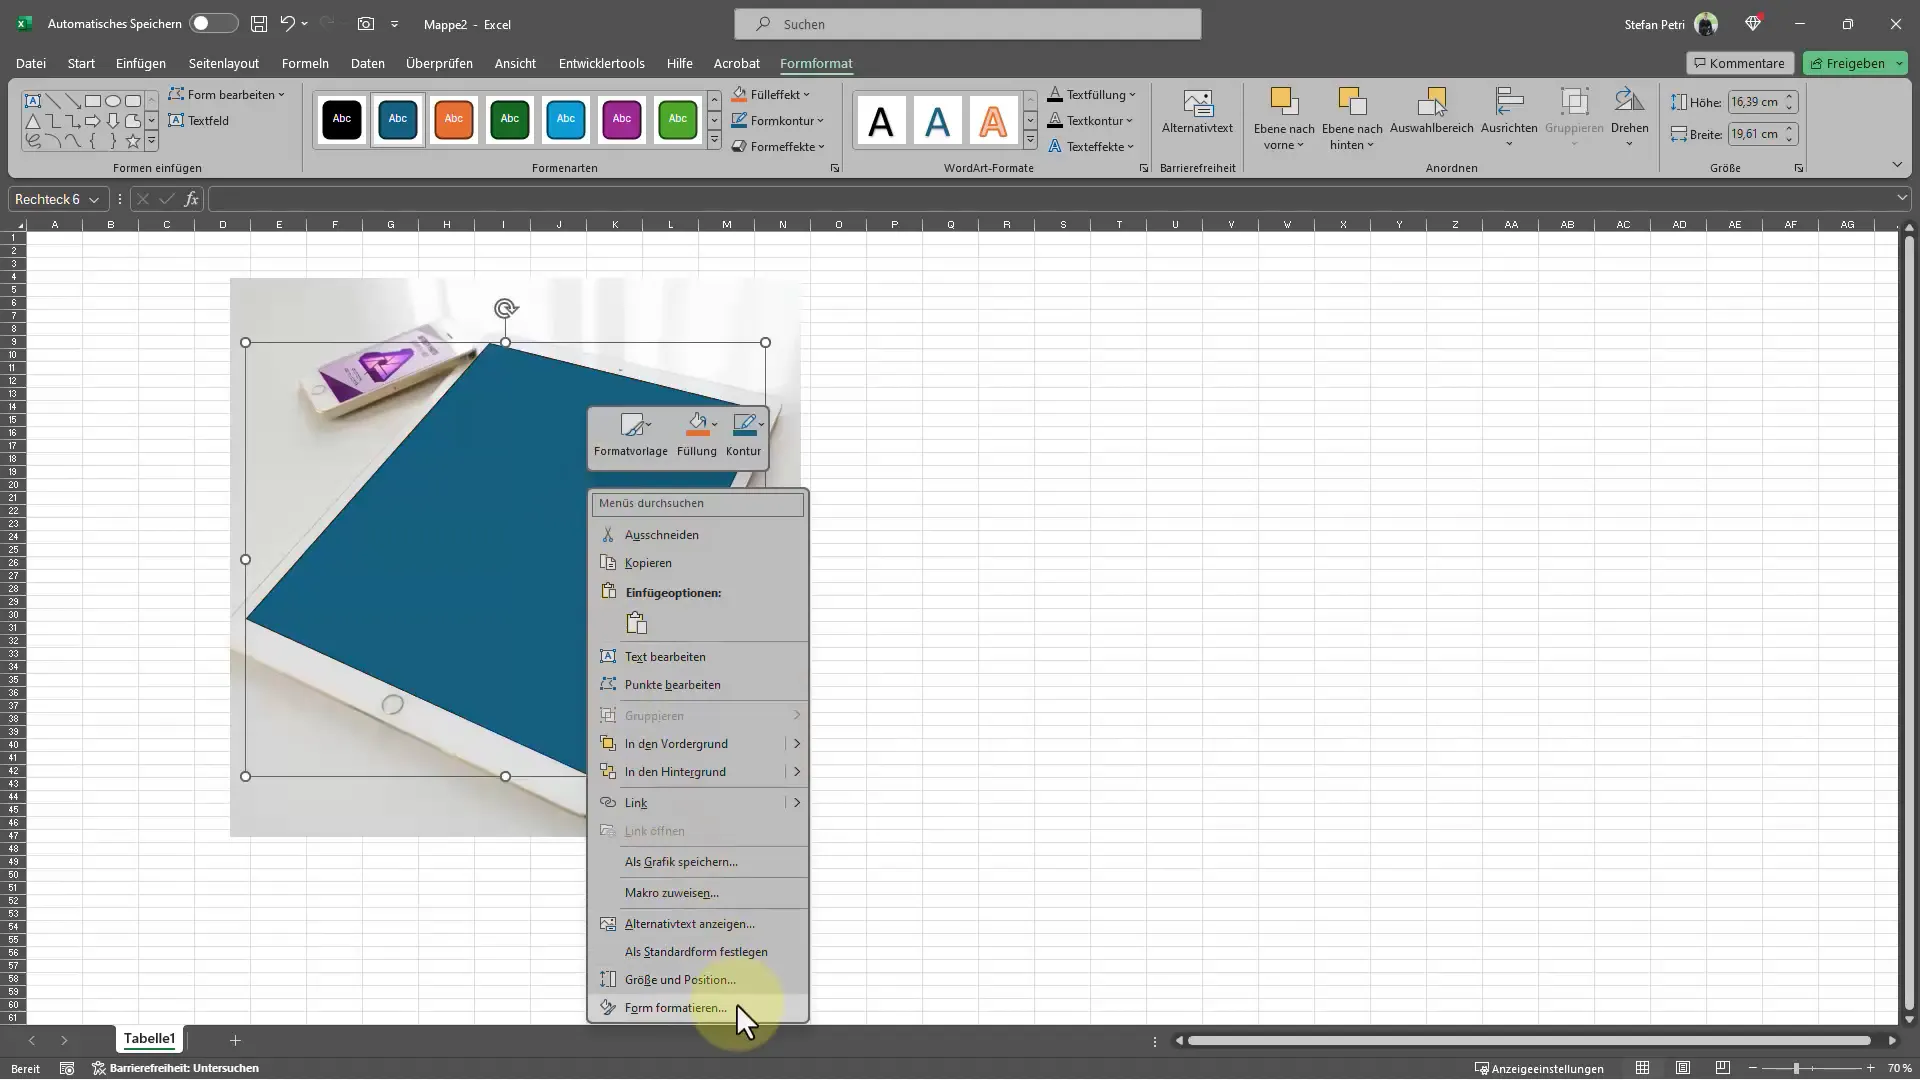Open the Datei menu tab

click(31, 63)
